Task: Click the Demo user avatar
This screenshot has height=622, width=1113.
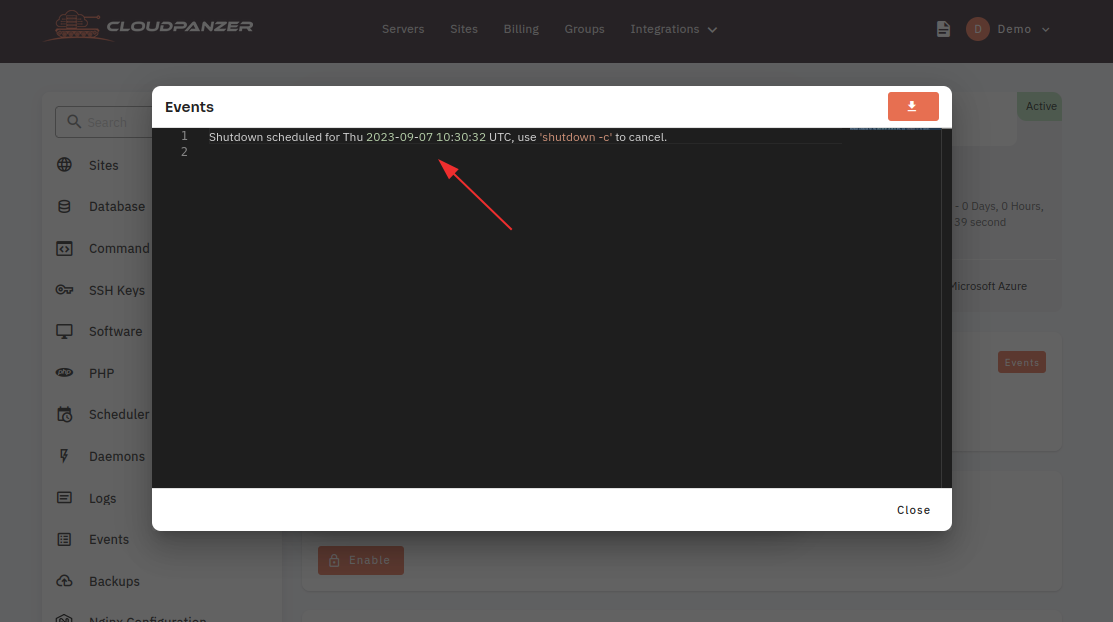Action: tap(977, 29)
